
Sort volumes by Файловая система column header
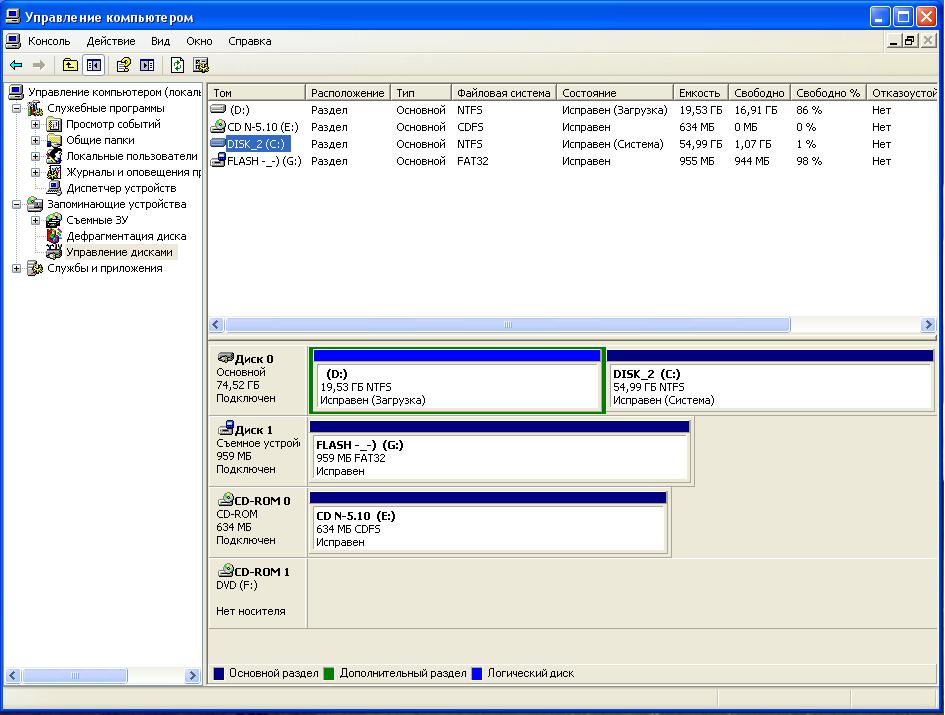[x=503, y=93]
